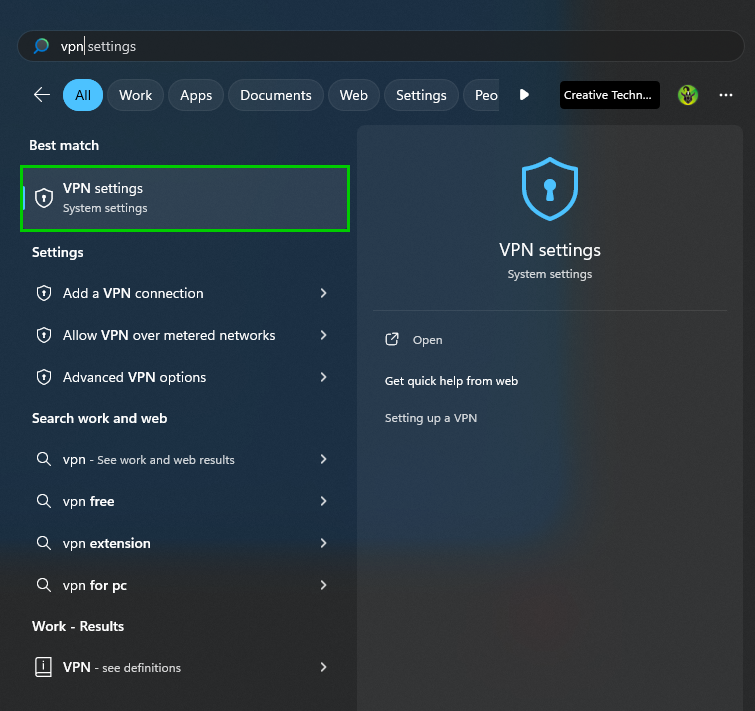The image size is (755, 711).
Task: Switch to the Apps filter tab
Action: [196, 95]
